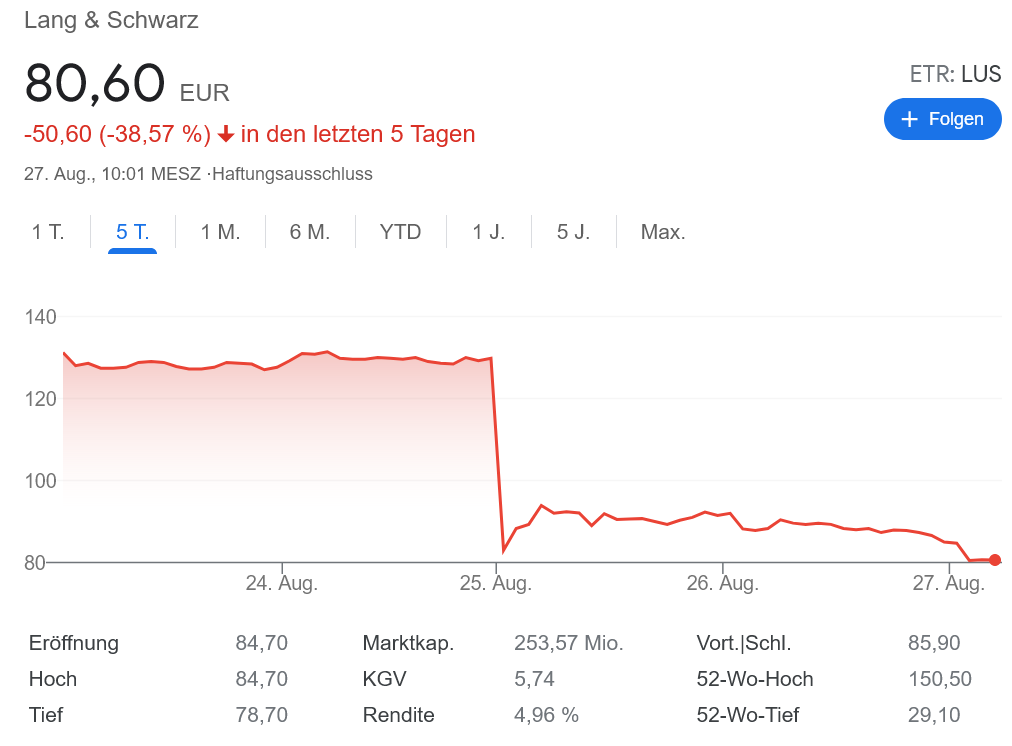Choose the 5 J. chart range

click(574, 232)
